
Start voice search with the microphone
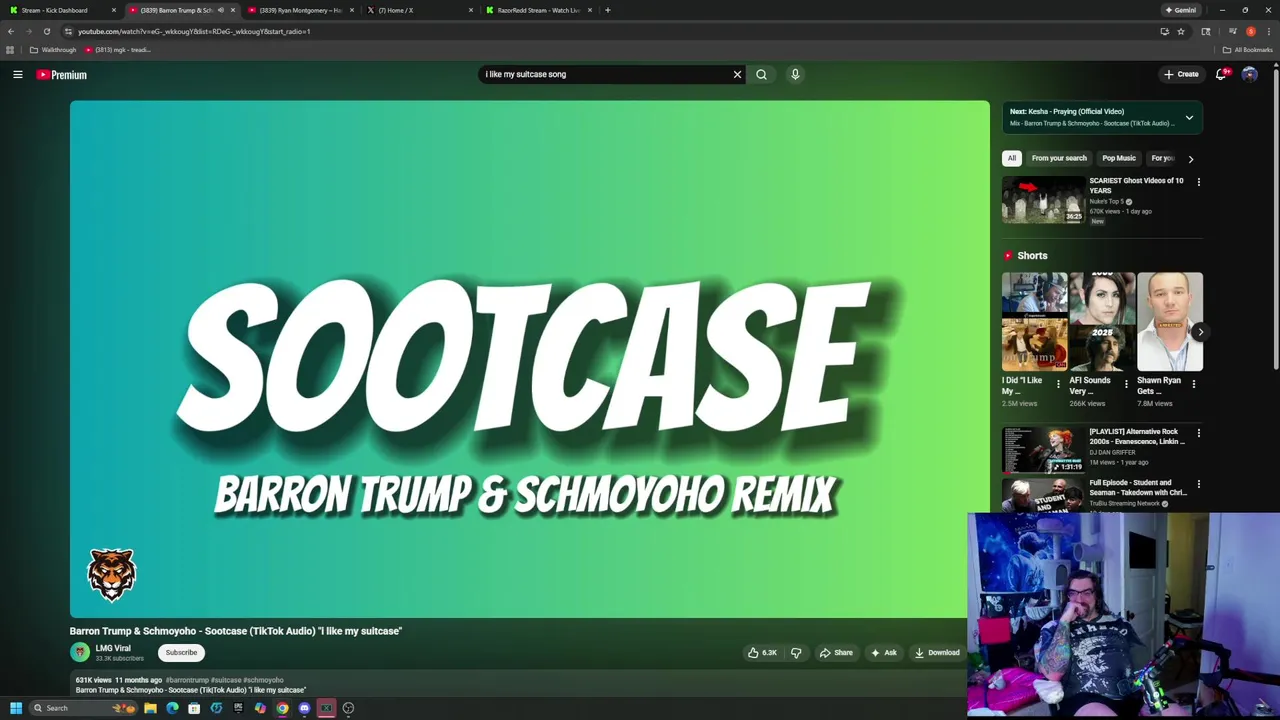pyautogui.click(x=795, y=74)
